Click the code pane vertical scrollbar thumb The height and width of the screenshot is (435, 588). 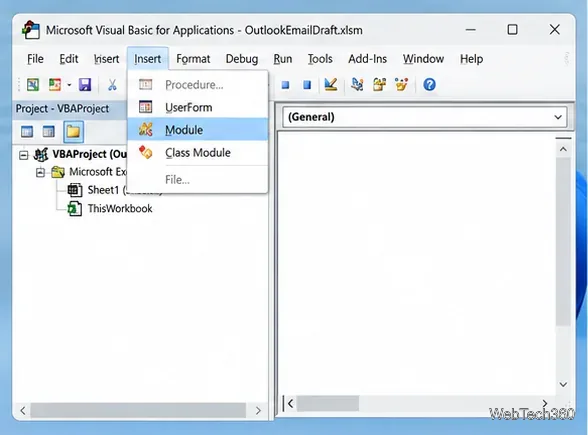(563, 242)
